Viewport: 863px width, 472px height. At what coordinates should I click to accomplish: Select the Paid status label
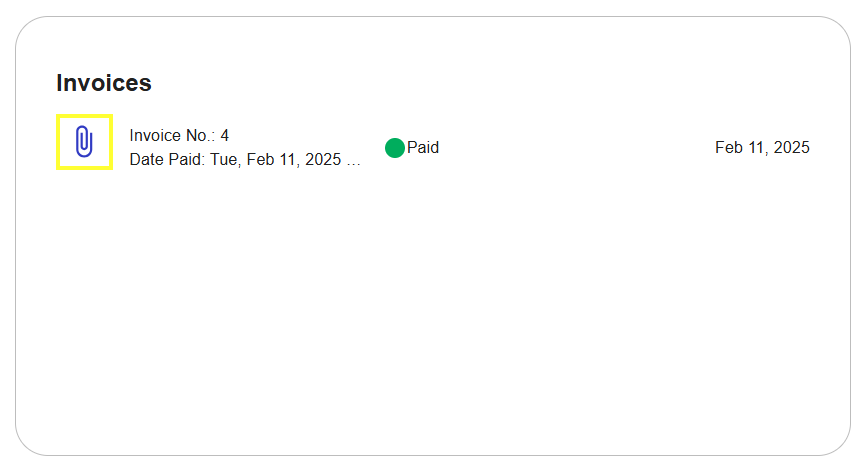pos(423,147)
